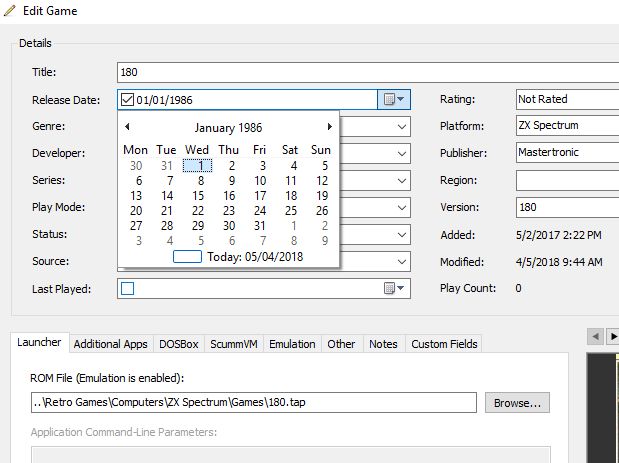Switch to the Notes tab
The width and height of the screenshot is (619, 463).
pos(383,344)
